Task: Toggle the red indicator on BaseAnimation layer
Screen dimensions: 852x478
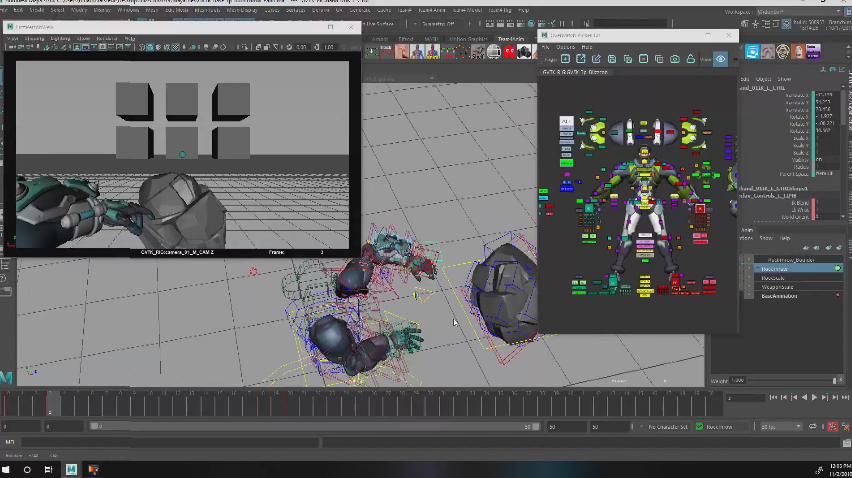Action: click(837, 296)
